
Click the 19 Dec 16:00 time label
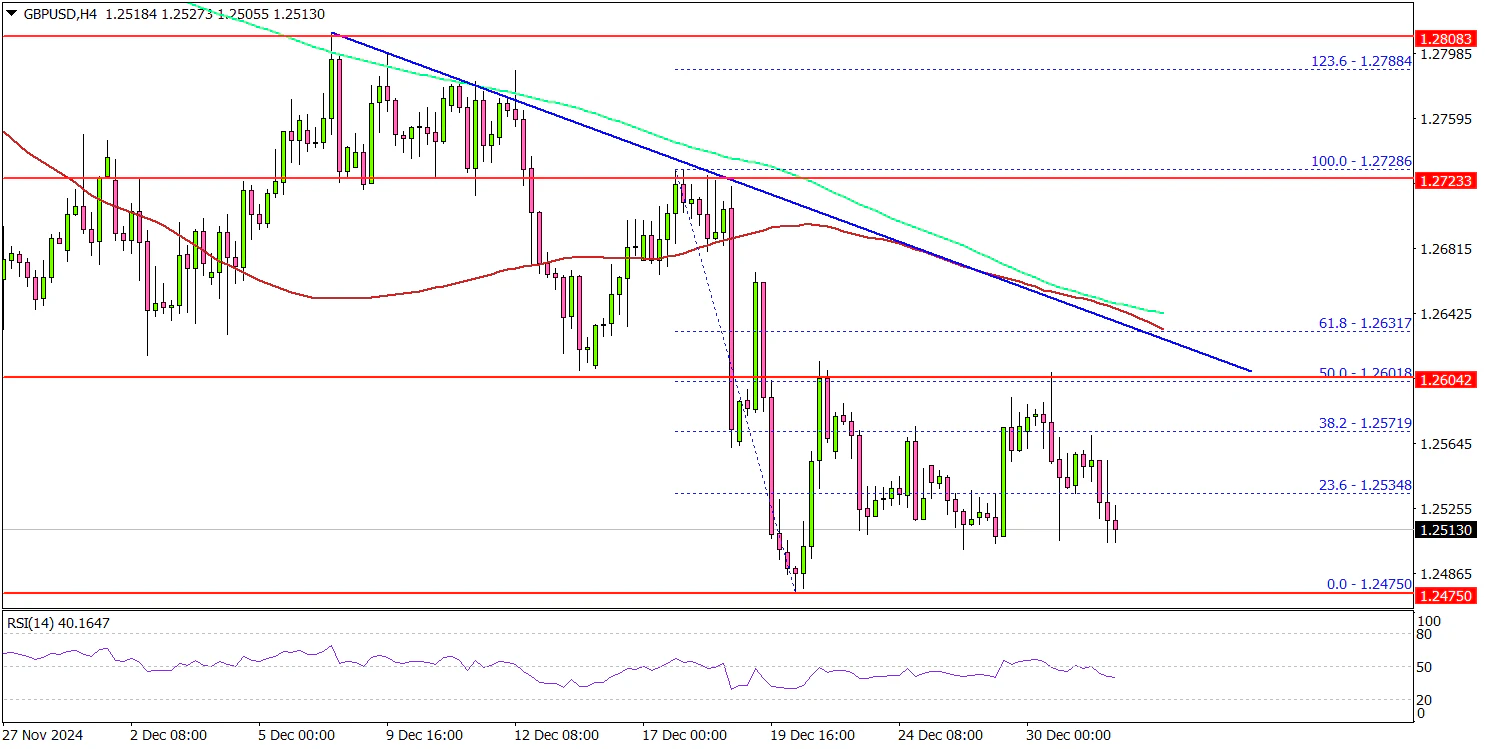[812, 735]
